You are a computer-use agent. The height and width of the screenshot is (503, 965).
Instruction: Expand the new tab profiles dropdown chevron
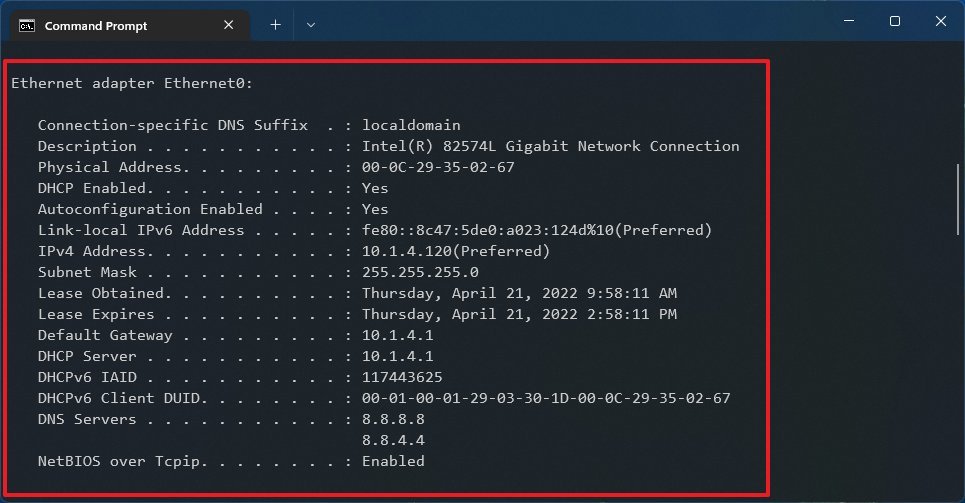coord(311,25)
